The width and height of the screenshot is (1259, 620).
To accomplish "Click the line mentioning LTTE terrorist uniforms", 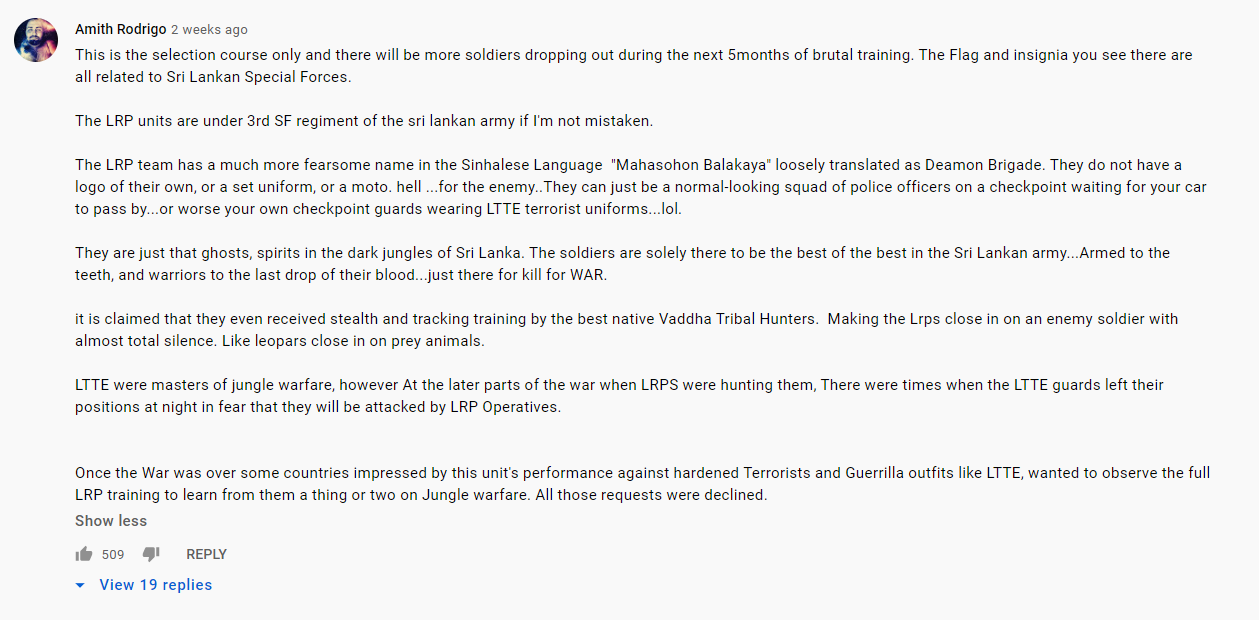I will pyautogui.click(x=378, y=209).
